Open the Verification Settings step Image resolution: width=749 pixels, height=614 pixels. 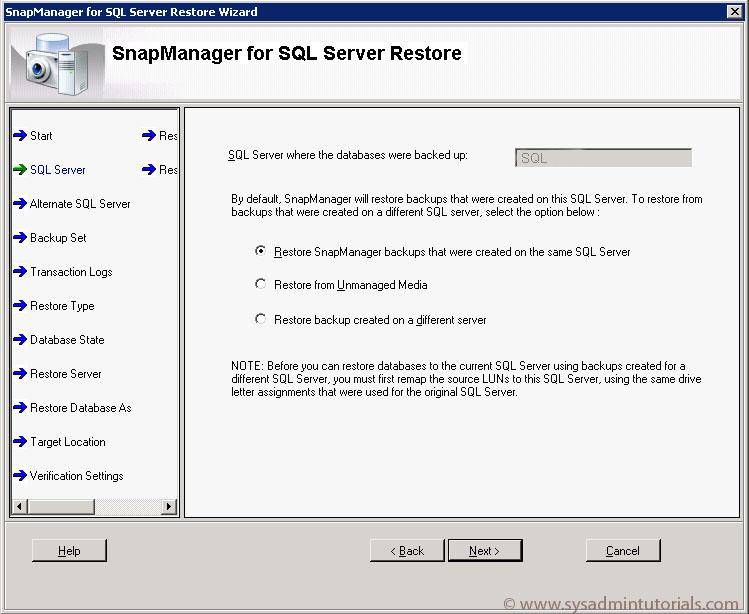pos(76,476)
